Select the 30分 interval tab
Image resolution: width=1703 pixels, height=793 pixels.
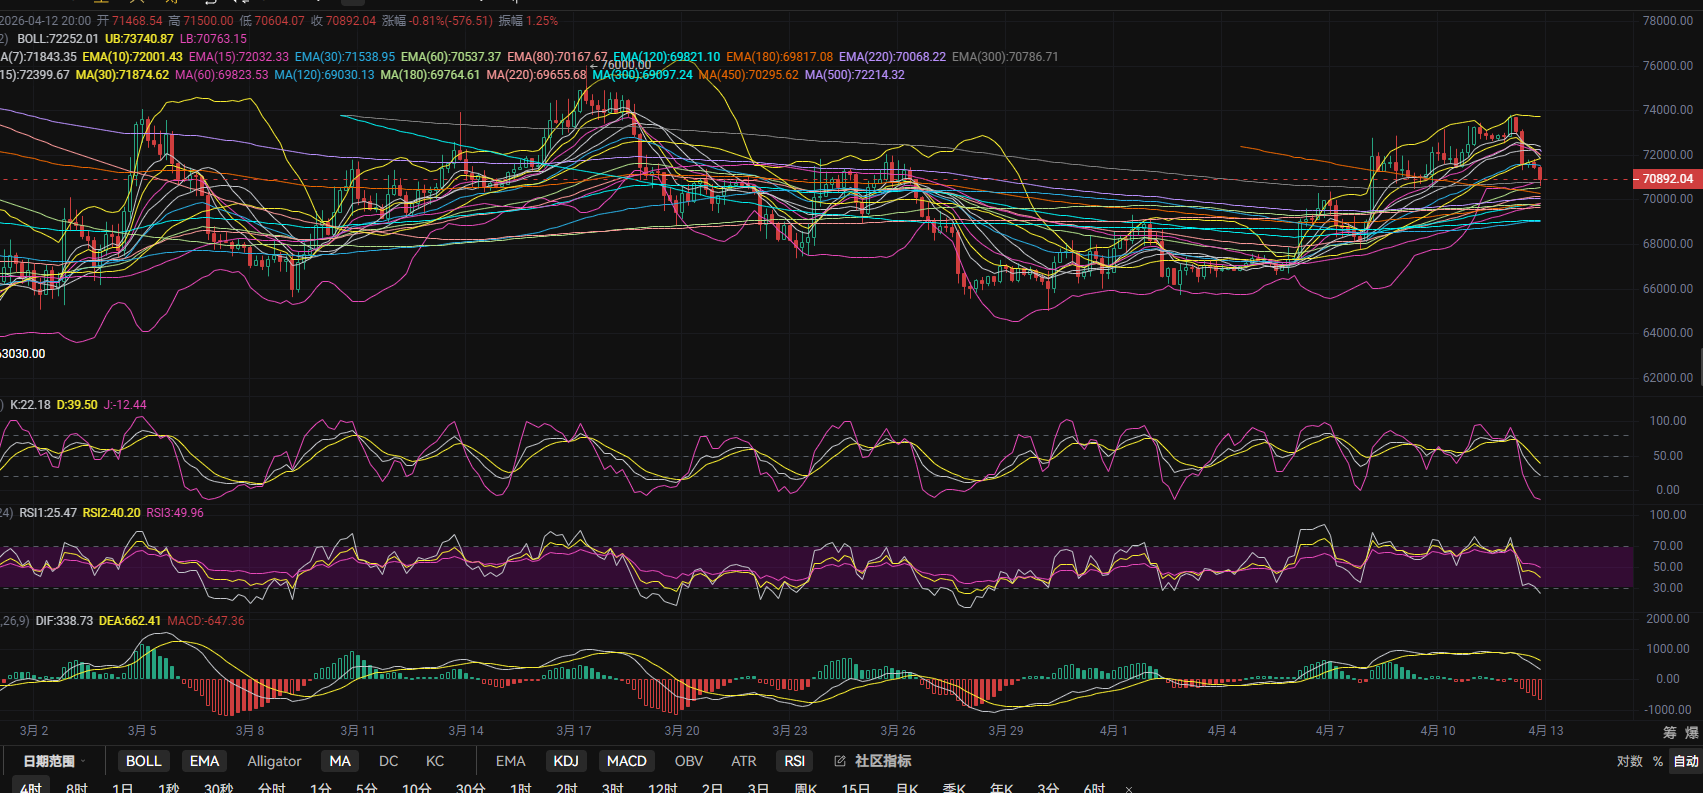coord(470,788)
